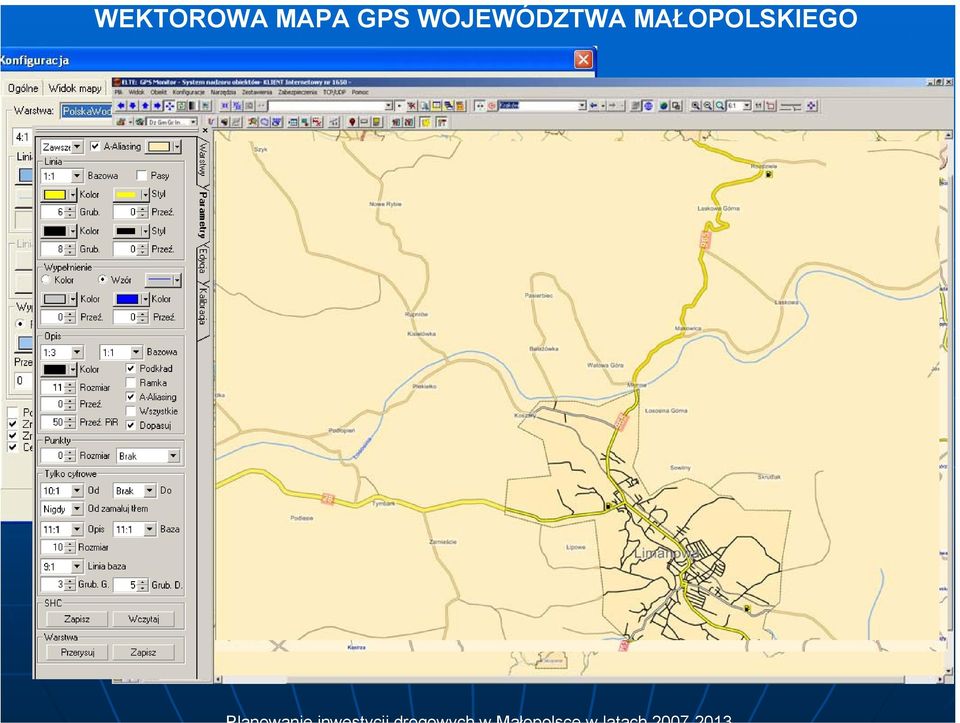
Task: Click the monitor-stack icon after yellow-framed window
Action: tap(449, 105)
